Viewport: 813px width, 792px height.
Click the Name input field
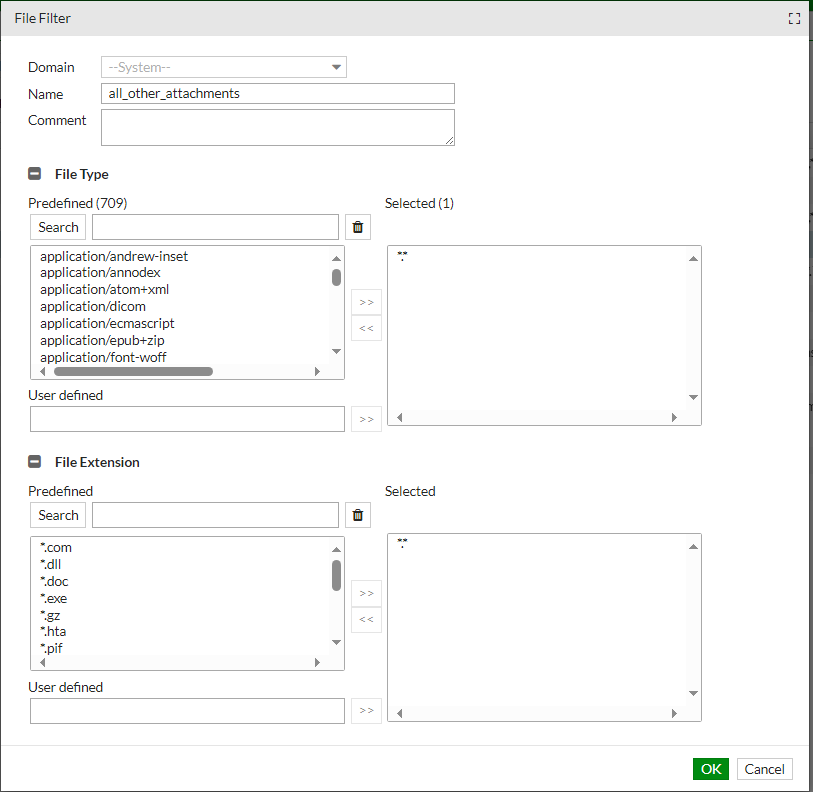coord(278,94)
